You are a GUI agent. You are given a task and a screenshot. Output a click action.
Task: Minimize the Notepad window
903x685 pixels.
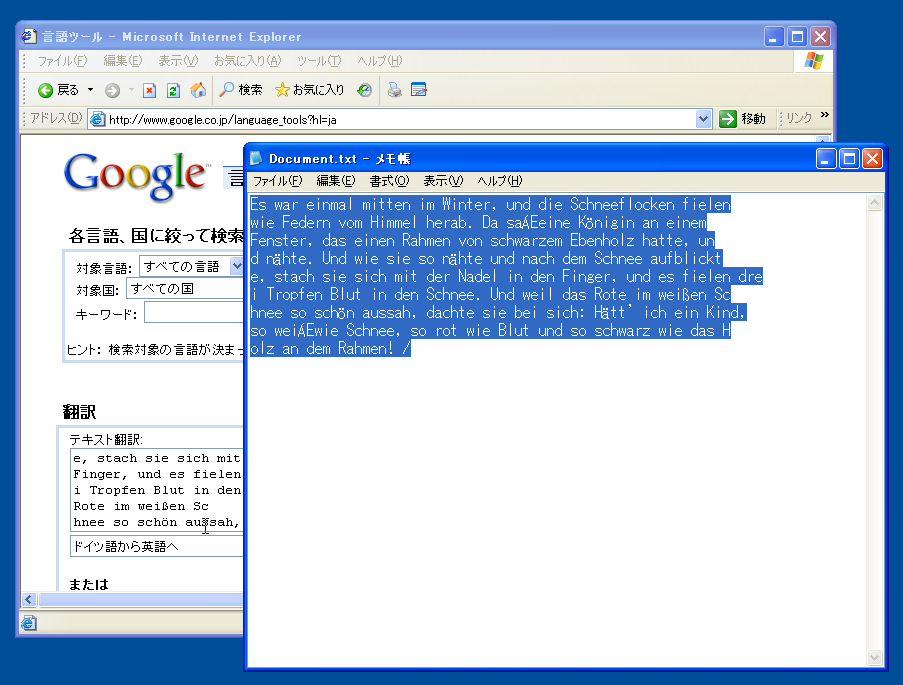pos(825,158)
